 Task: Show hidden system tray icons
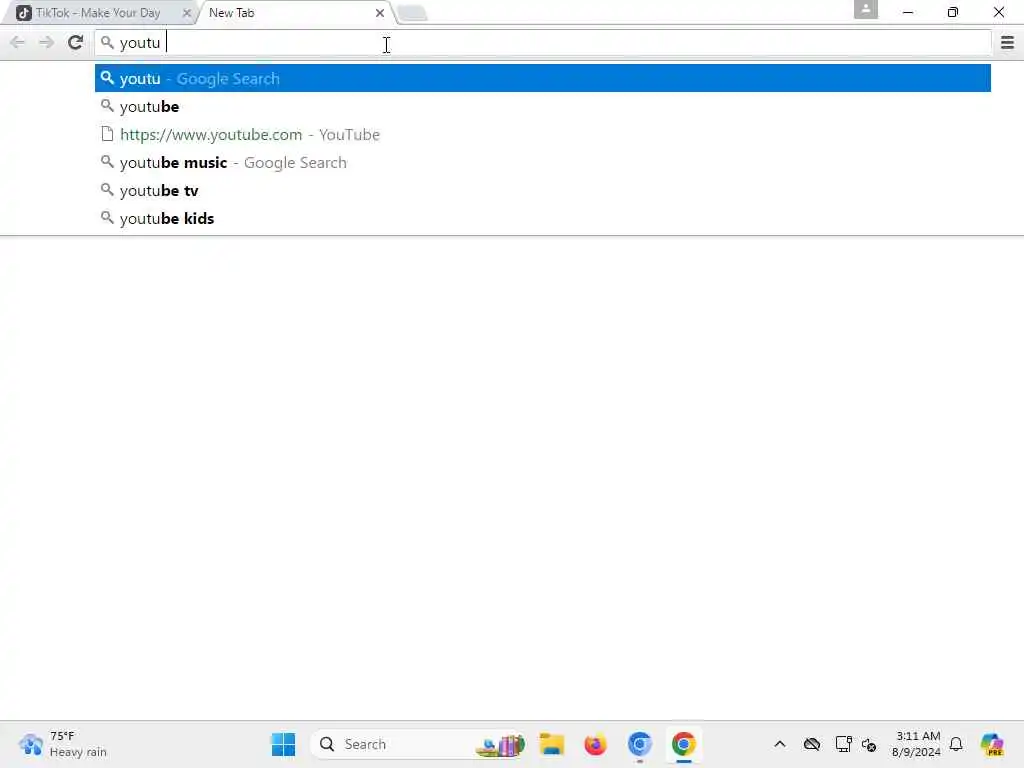780,744
